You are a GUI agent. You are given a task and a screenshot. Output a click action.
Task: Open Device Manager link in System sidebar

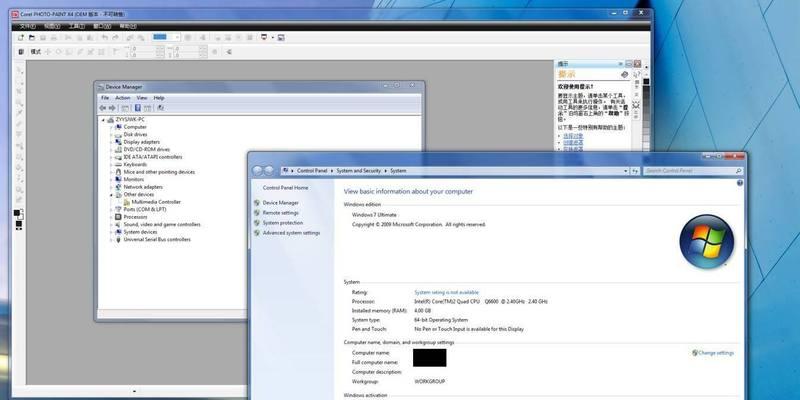[x=281, y=203]
